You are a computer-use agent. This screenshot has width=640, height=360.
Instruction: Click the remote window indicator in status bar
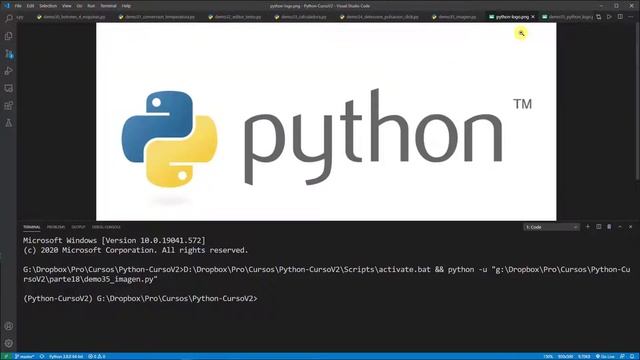tap(6, 356)
